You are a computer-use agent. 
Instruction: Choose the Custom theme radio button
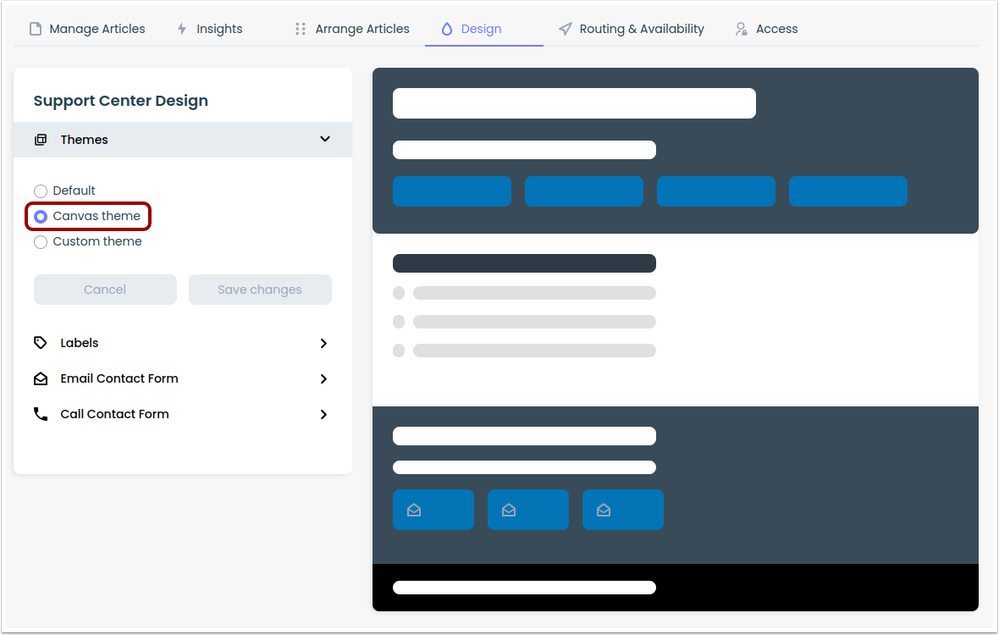click(x=41, y=242)
